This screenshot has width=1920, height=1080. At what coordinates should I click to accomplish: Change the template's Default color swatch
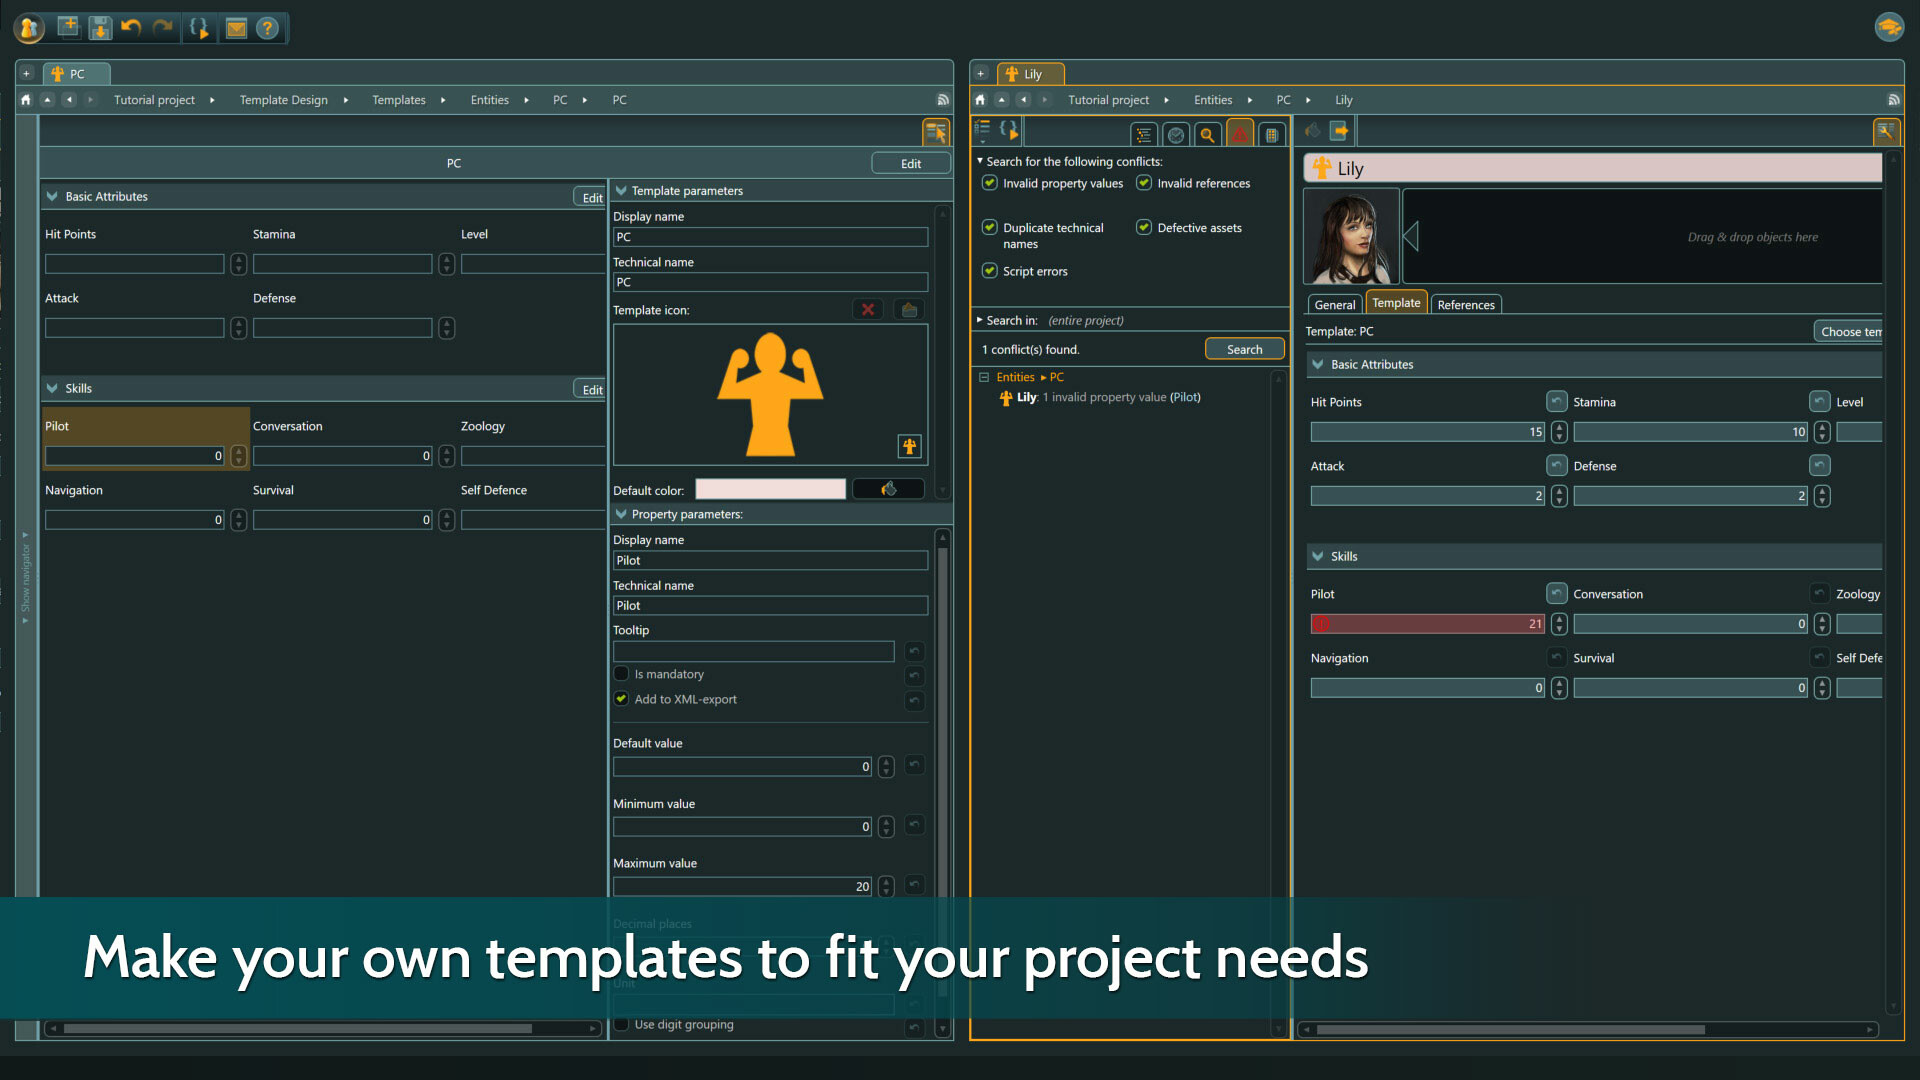[x=769, y=489]
